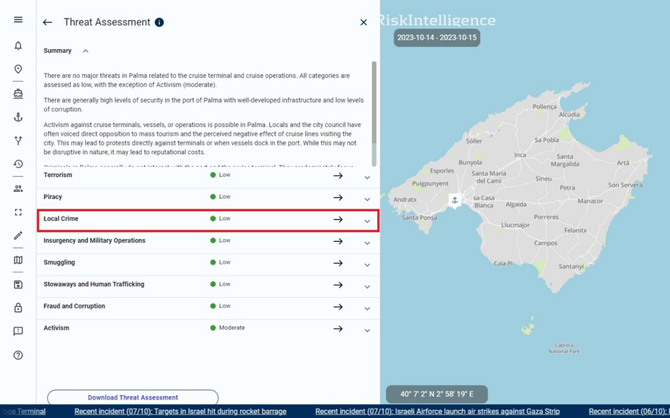670x418 pixels.
Task: Click the help question mark icon
Action: [18, 355]
